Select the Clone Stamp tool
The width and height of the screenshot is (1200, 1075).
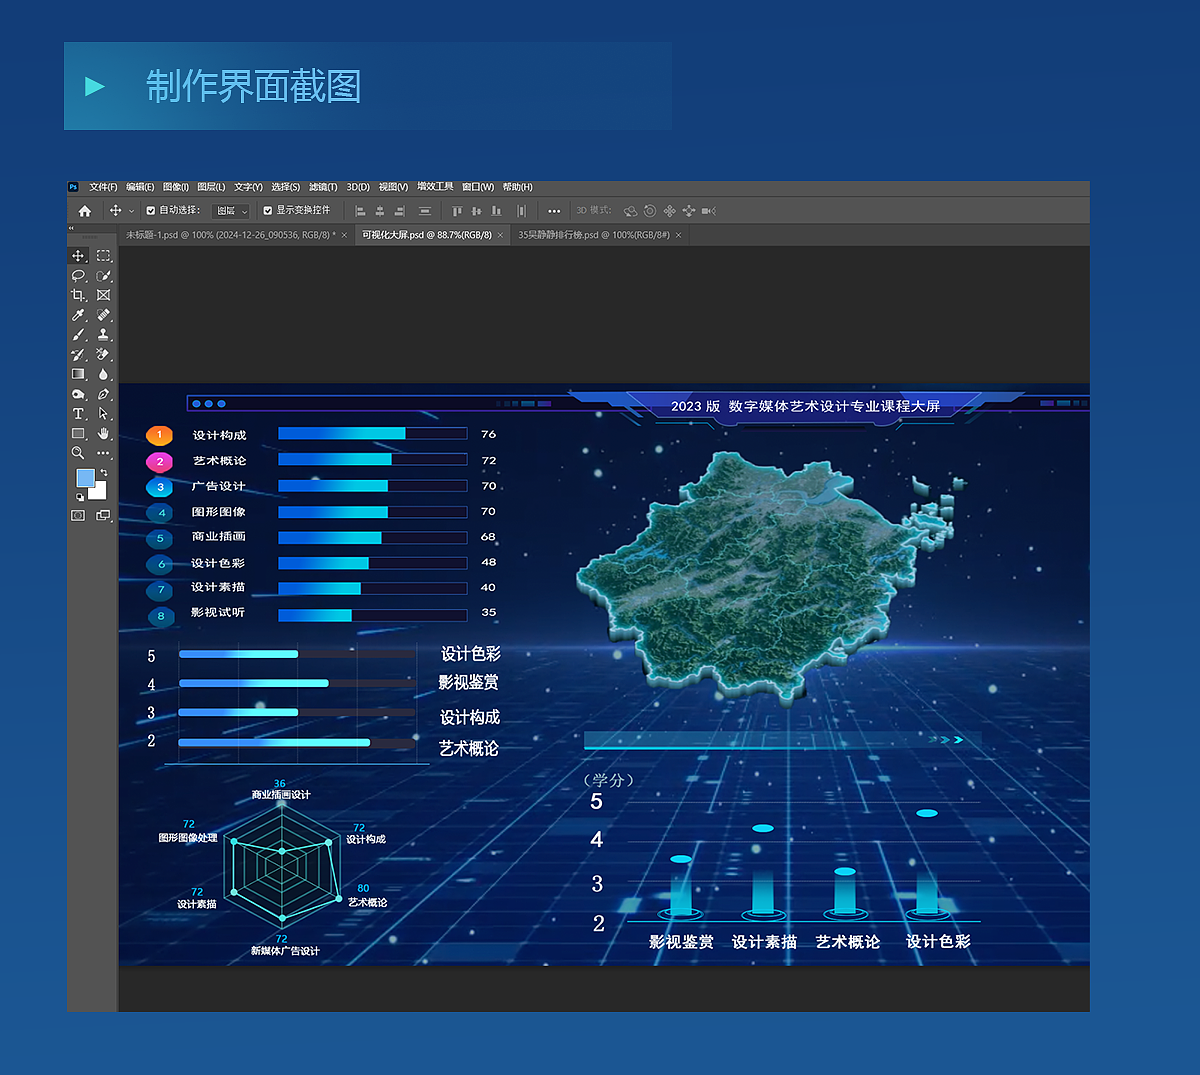(x=103, y=335)
